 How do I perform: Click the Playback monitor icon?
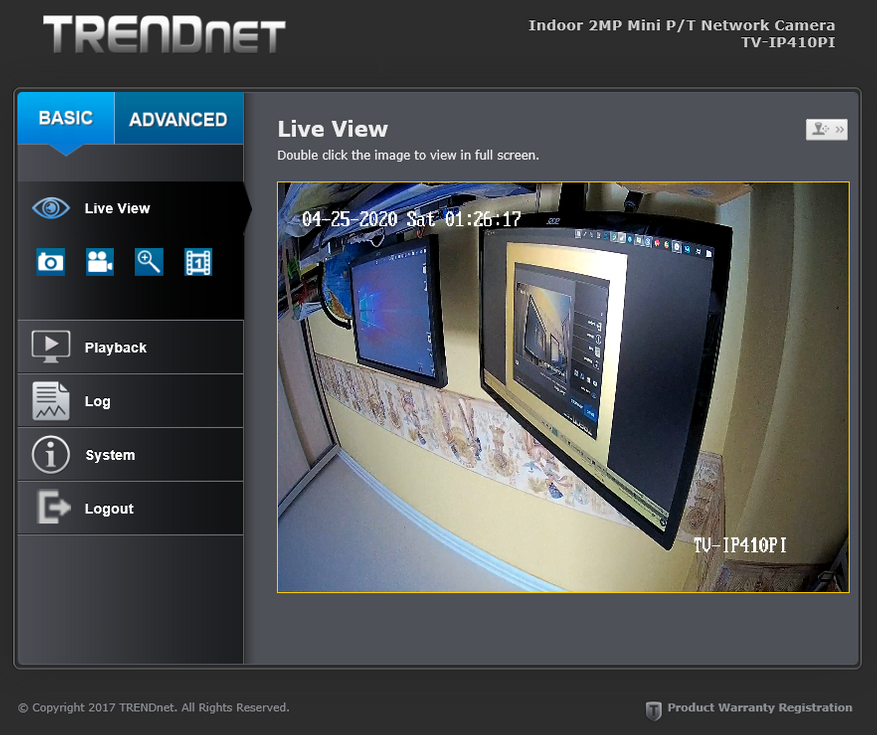(x=51, y=347)
